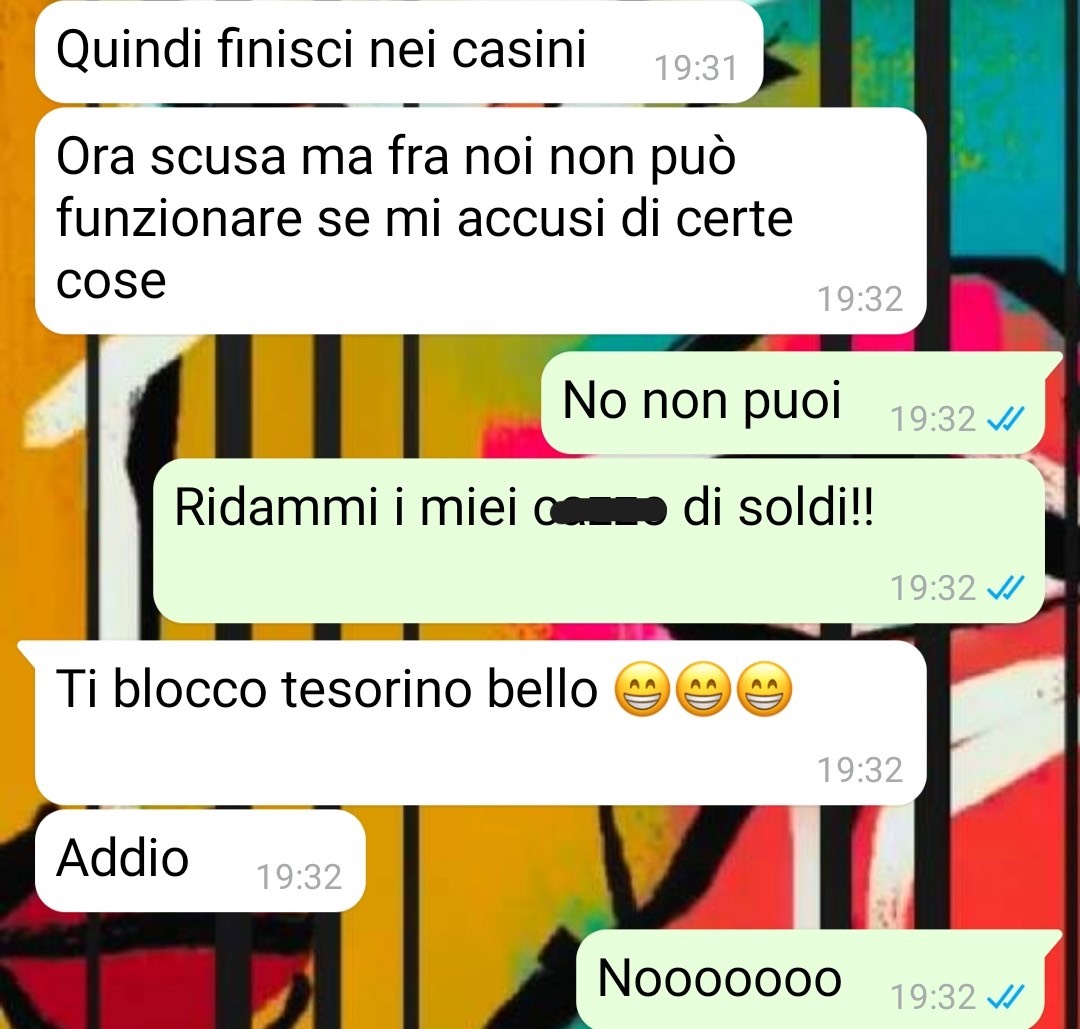Click timestamp on 'Ti blocco' message
The height and width of the screenshot is (1029, 1080).
pyautogui.click(x=860, y=770)
